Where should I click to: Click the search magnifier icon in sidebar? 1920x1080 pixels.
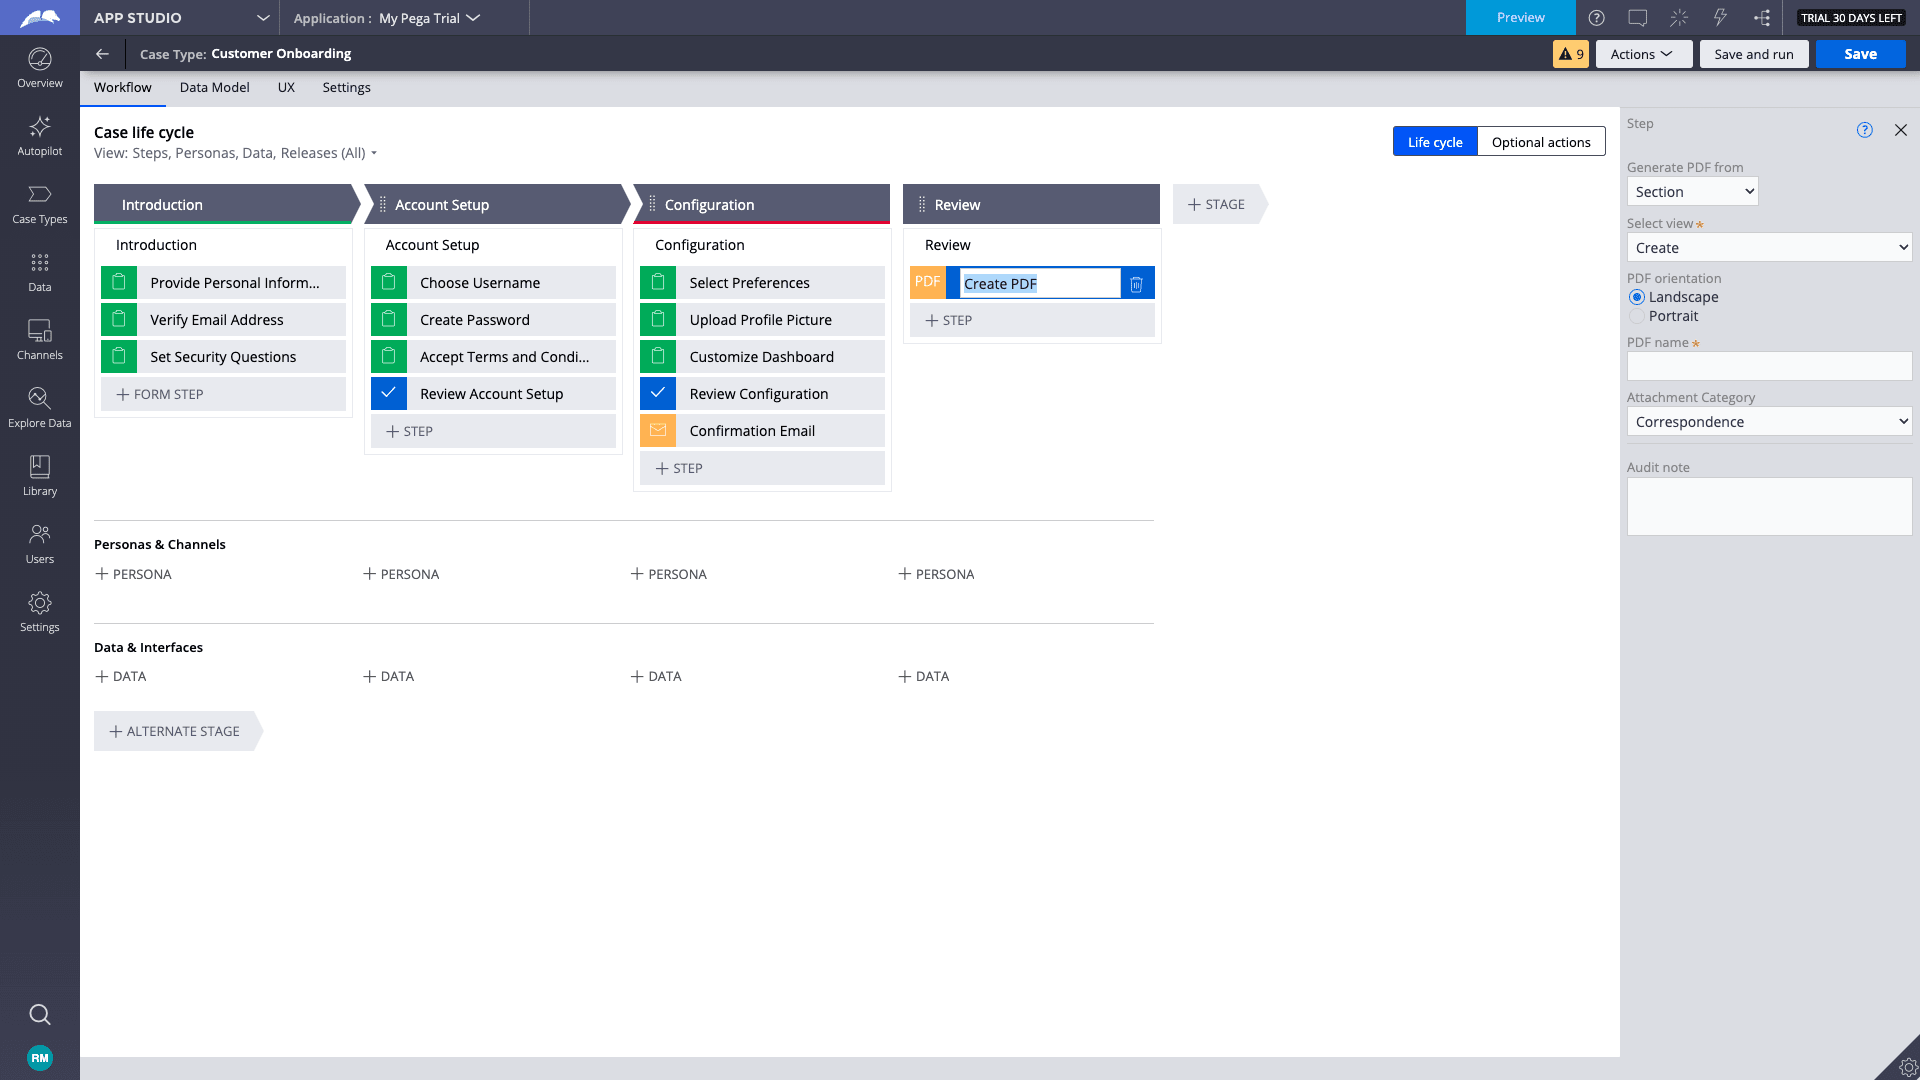[40, 1015]
